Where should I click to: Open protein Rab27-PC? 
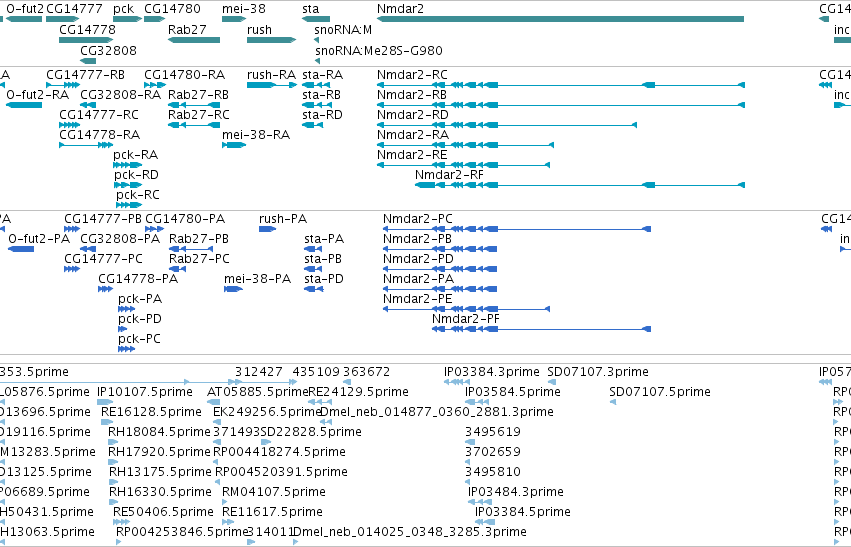click(199, 258)
